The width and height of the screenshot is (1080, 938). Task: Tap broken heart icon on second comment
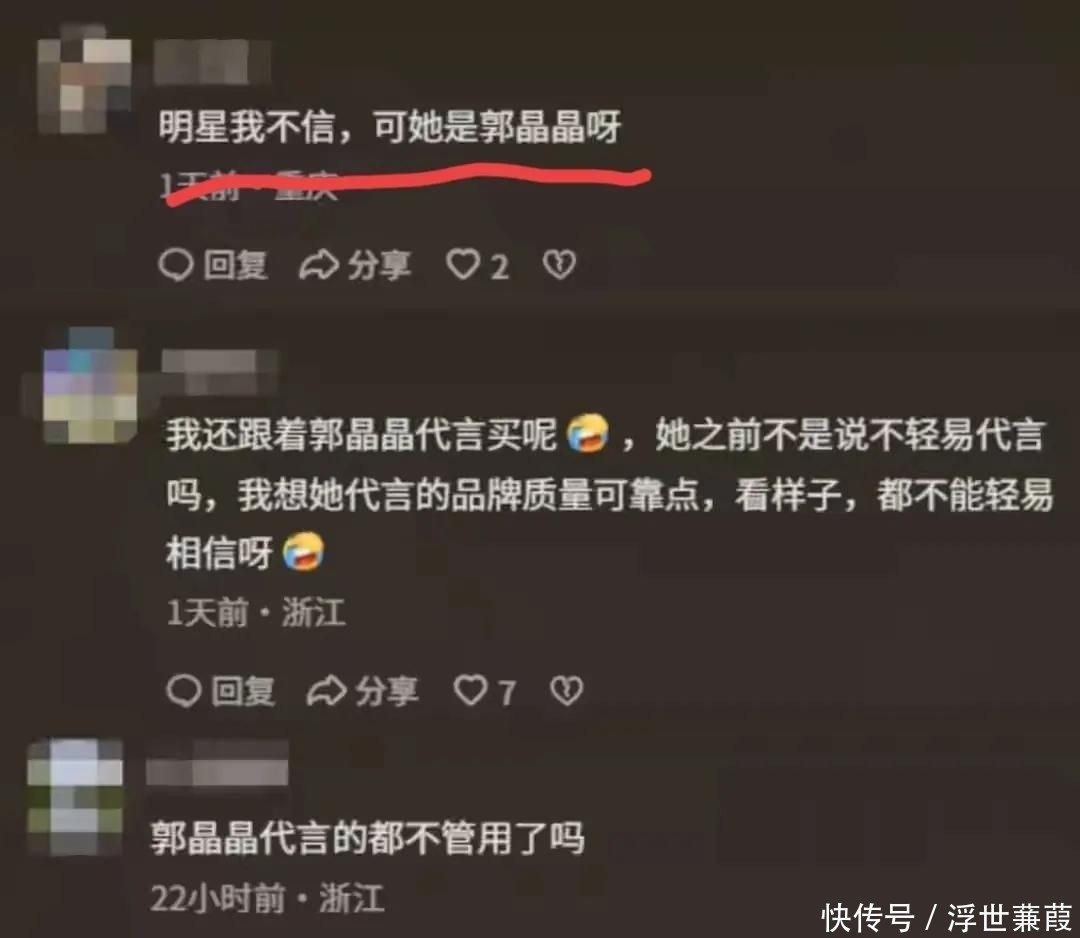(567, 691)
